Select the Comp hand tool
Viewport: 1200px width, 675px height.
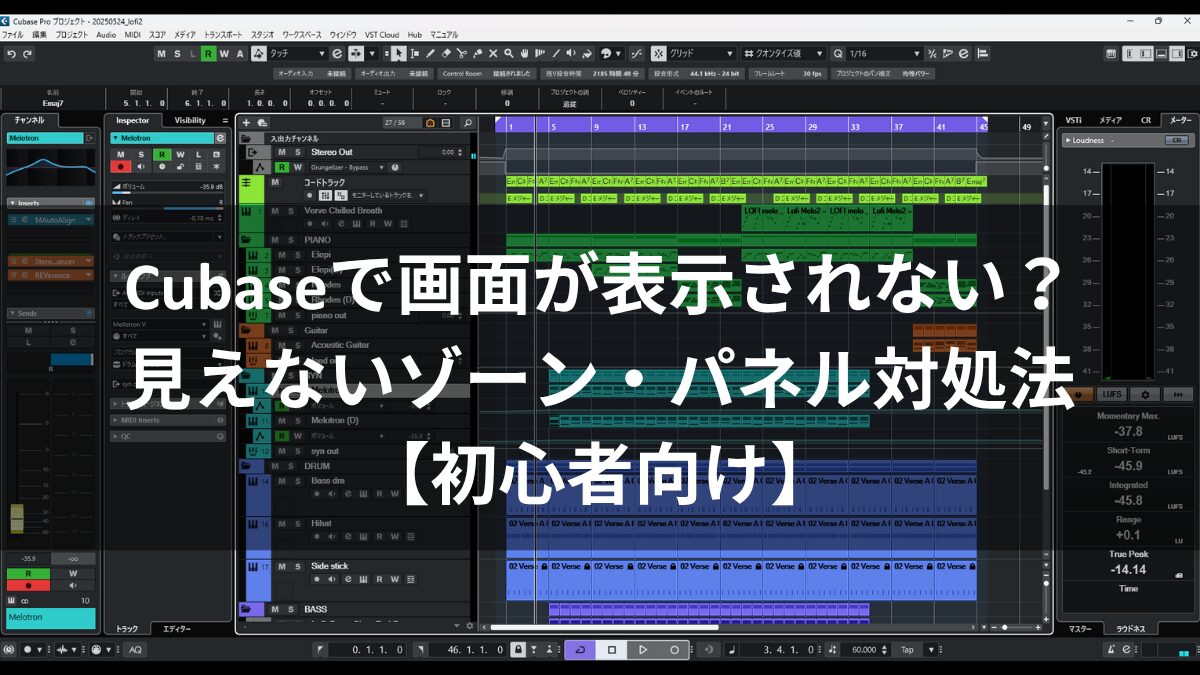point(525,53)
